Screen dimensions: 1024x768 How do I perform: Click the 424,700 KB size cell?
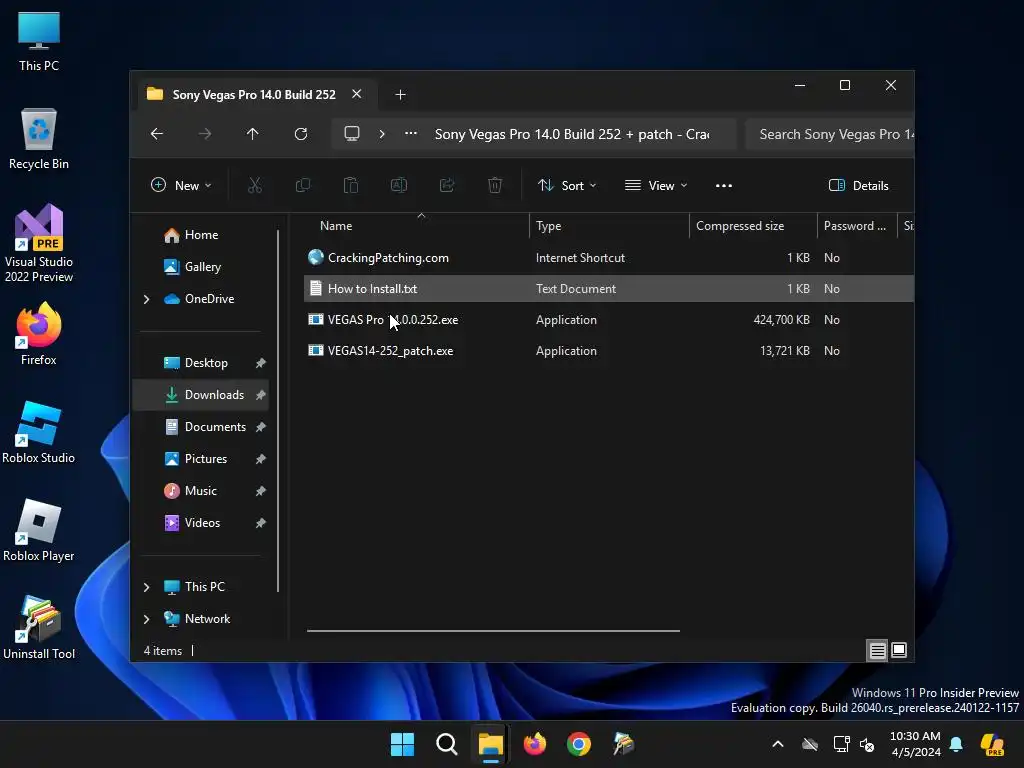[x=781, y=319]
